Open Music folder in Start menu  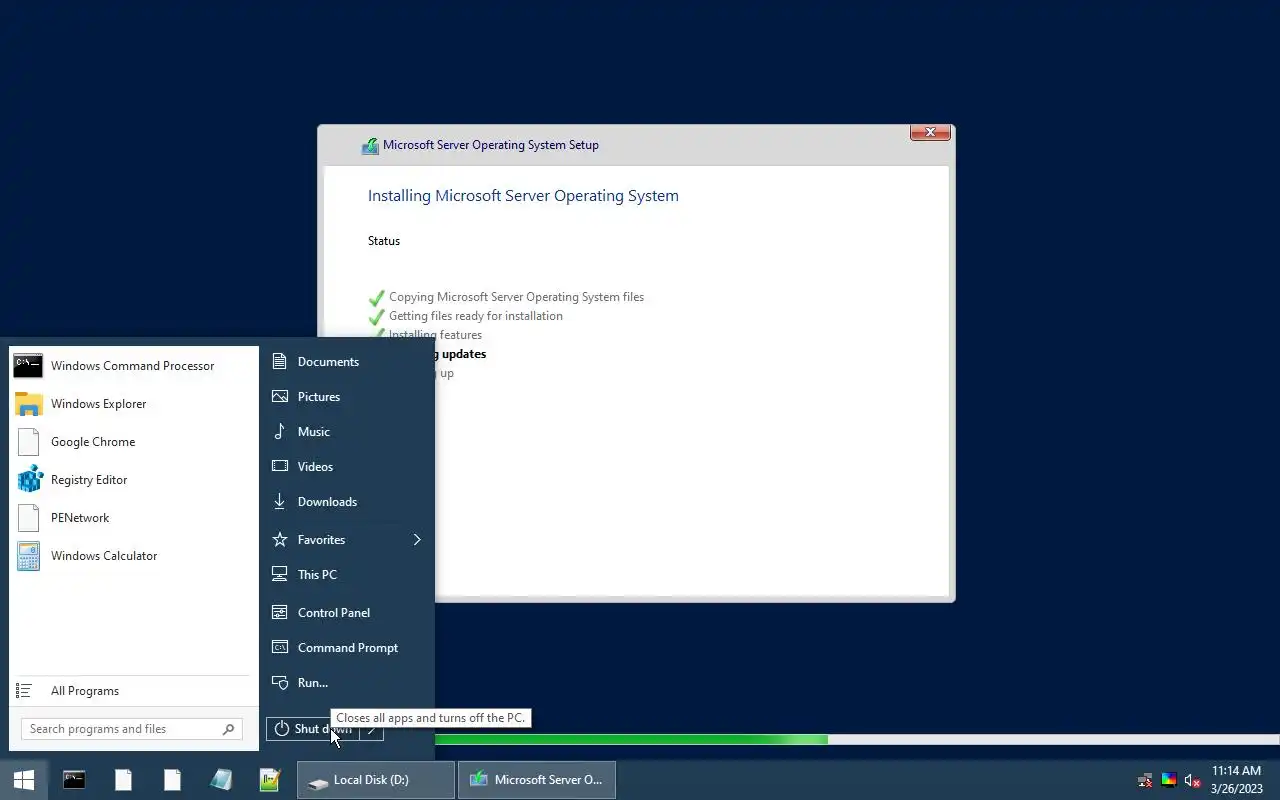click(347, 432)
